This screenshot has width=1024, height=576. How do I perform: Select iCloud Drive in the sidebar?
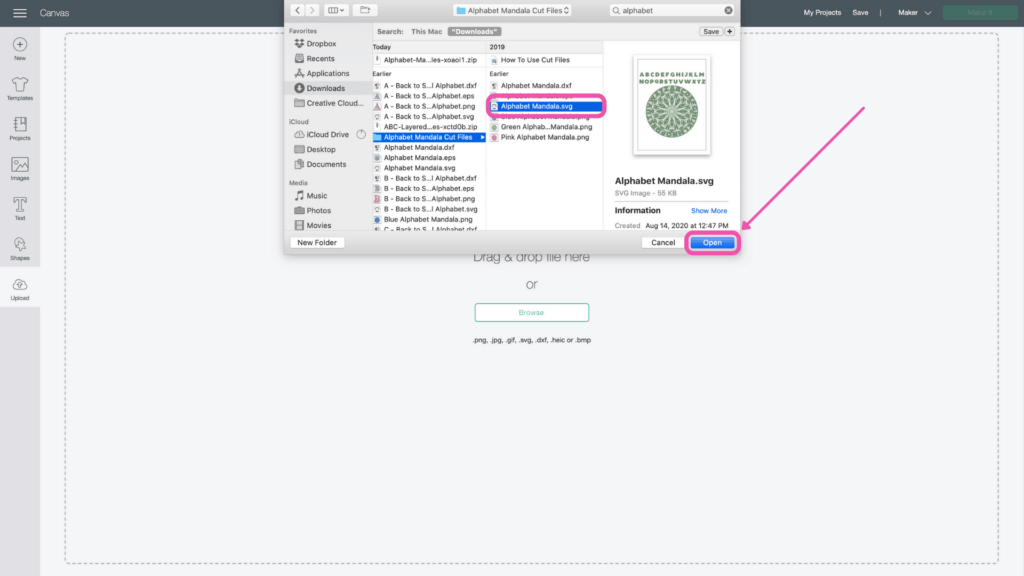click(x=322, y=135)
